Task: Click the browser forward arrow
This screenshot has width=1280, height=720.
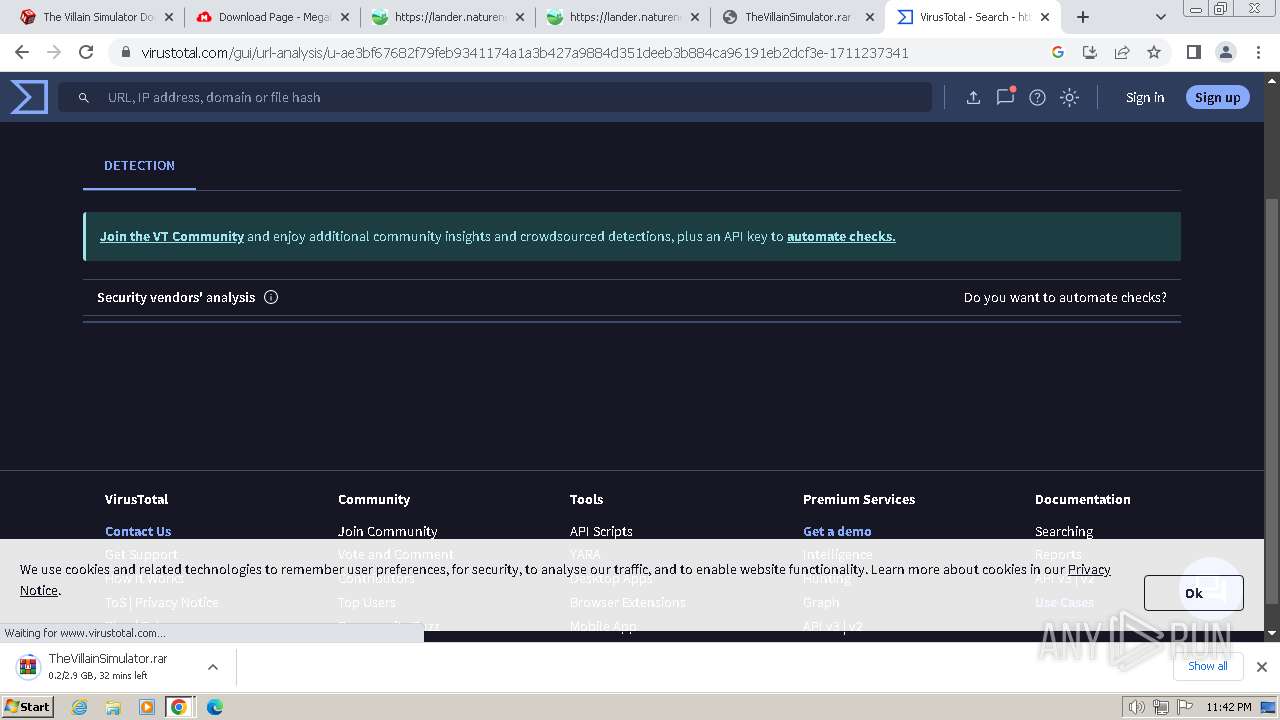Action: coord(54,52)
